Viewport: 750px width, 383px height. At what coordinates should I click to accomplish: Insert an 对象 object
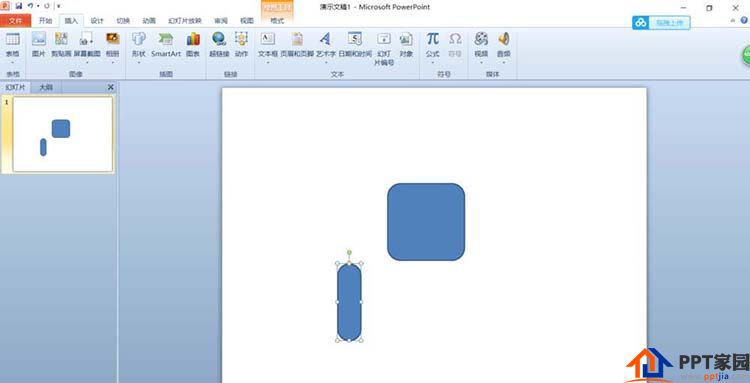point(406,44)
